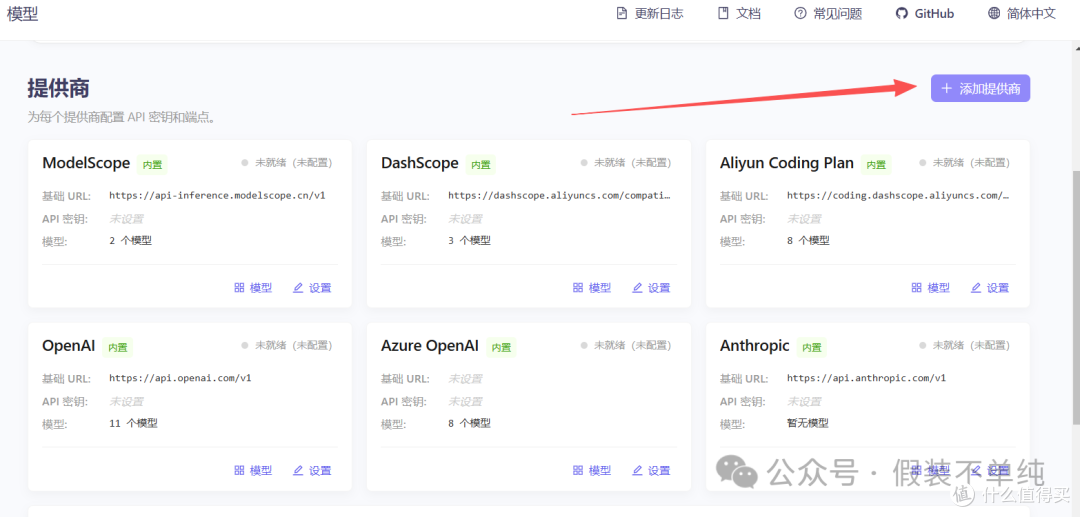Open 设置 for Aliyun Coding Plan
This screenshot has height=517, width=1080.
pos(990,288)
